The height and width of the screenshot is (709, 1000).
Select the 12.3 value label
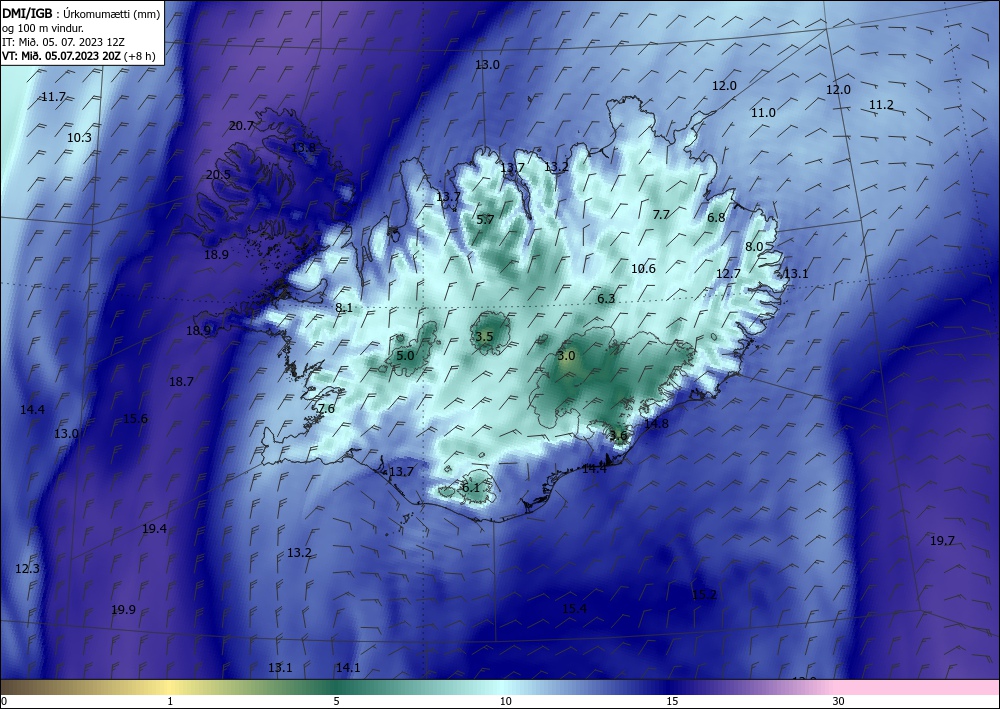point(27,569)
